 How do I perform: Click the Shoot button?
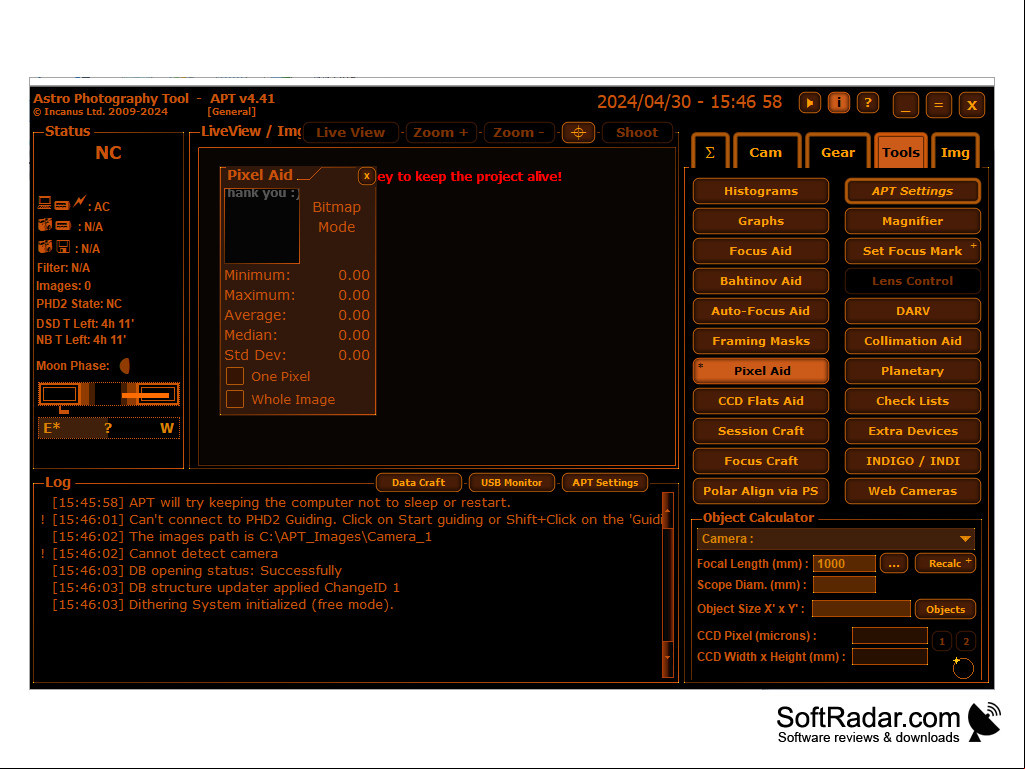pos(637,133)
